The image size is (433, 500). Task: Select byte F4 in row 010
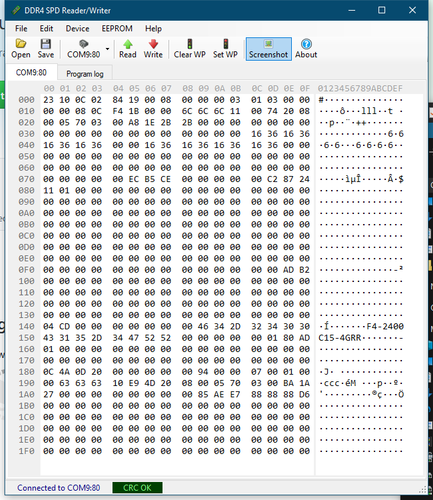118,111
